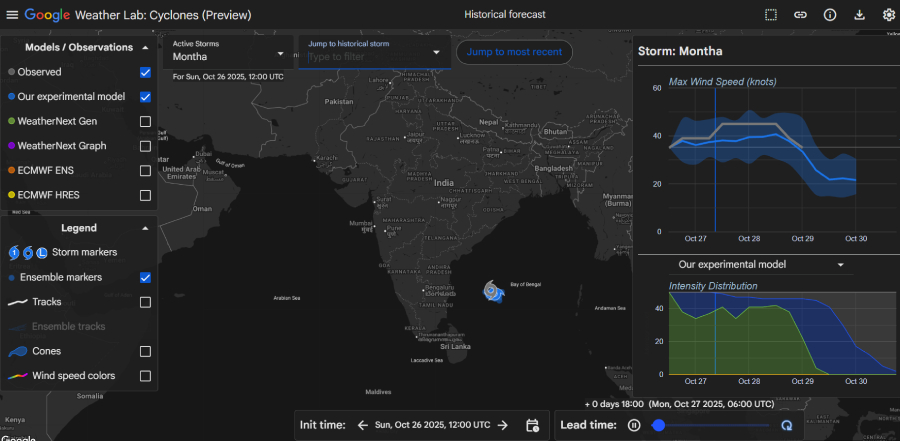
Task: Click the Google logo
Action: (x=47, y=15)
